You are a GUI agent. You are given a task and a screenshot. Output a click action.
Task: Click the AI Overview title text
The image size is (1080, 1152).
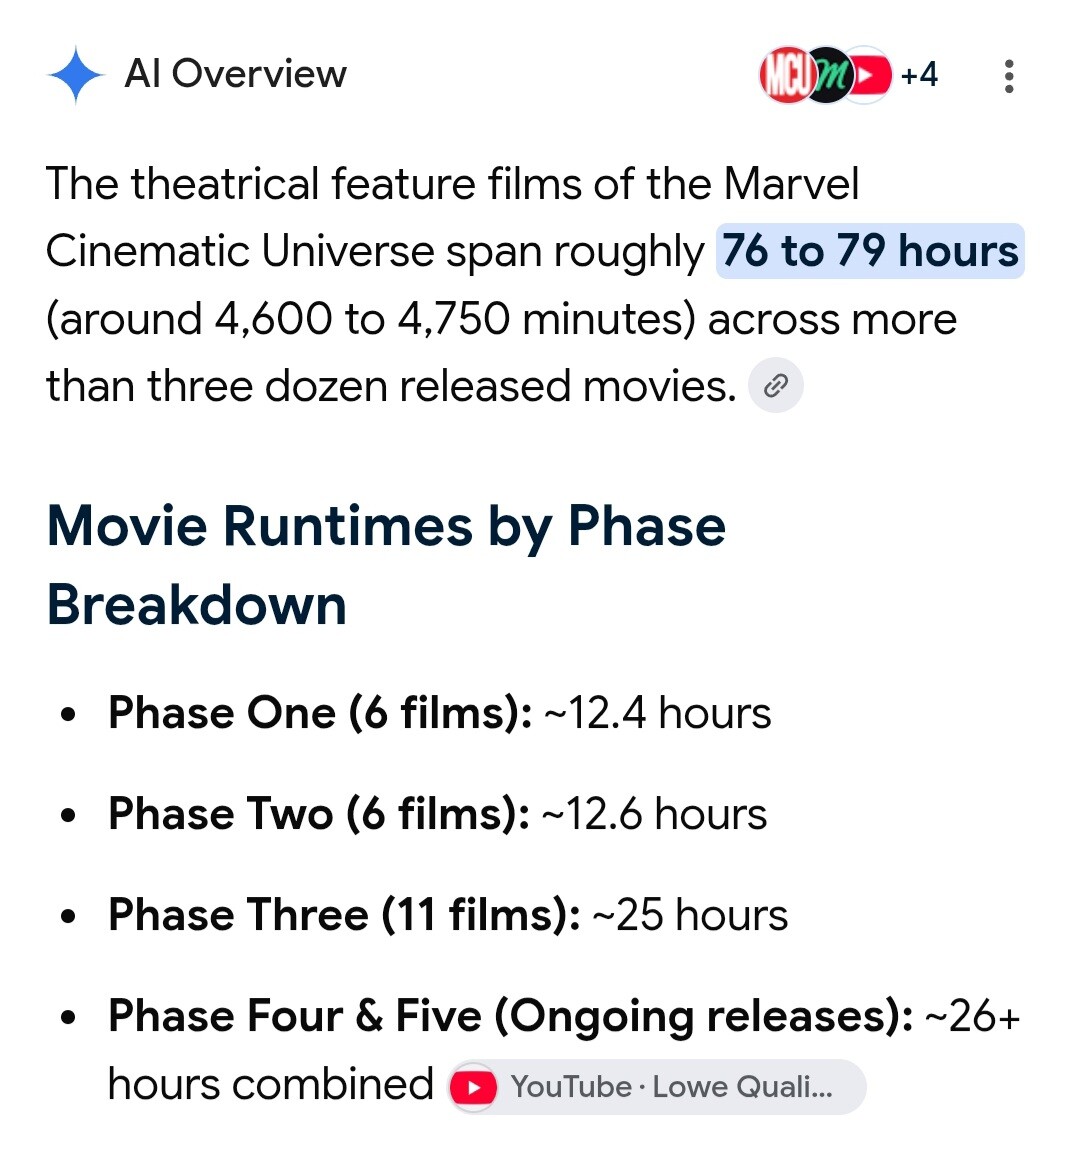click(x=235, y=73)
